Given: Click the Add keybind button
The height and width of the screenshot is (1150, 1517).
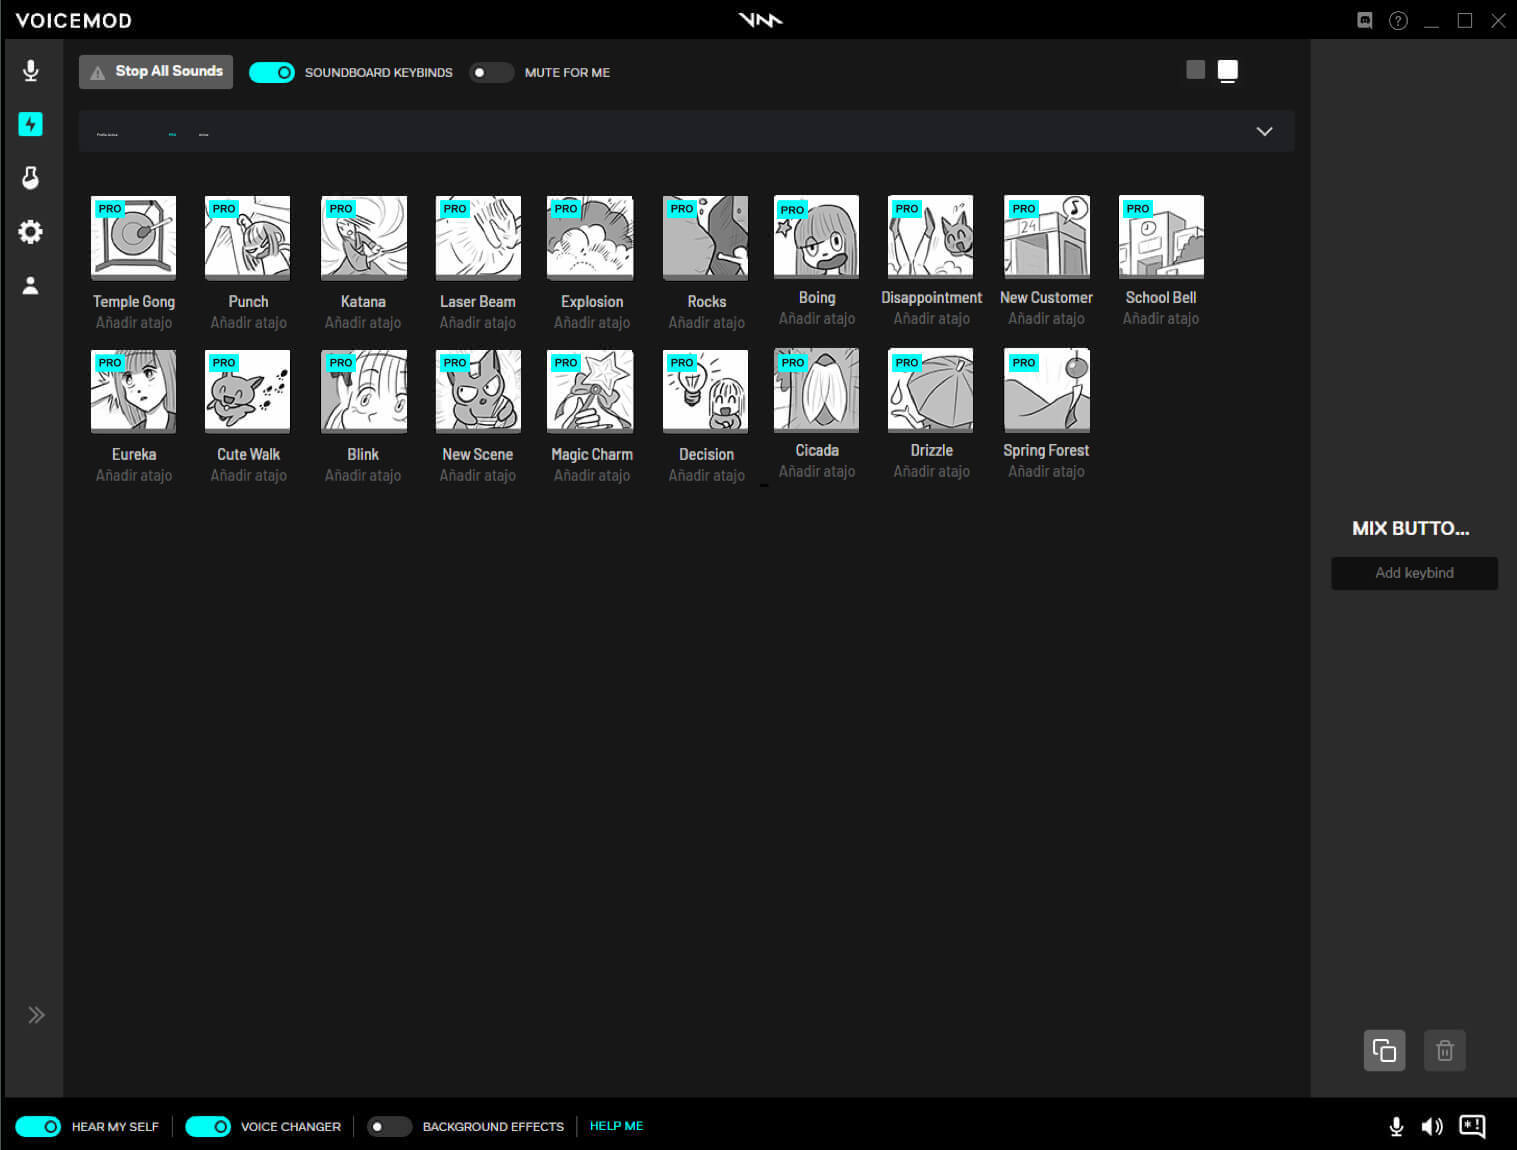Looking at the screenshot, I should click(1414, 573).
